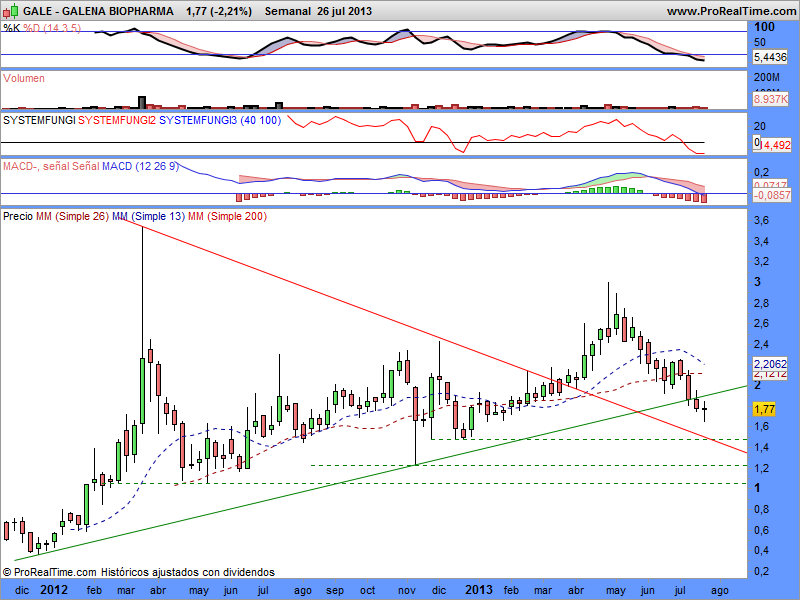Click the nov month label on time axis
This screenshot has width=800, height=600.
(x=407, y=591)
